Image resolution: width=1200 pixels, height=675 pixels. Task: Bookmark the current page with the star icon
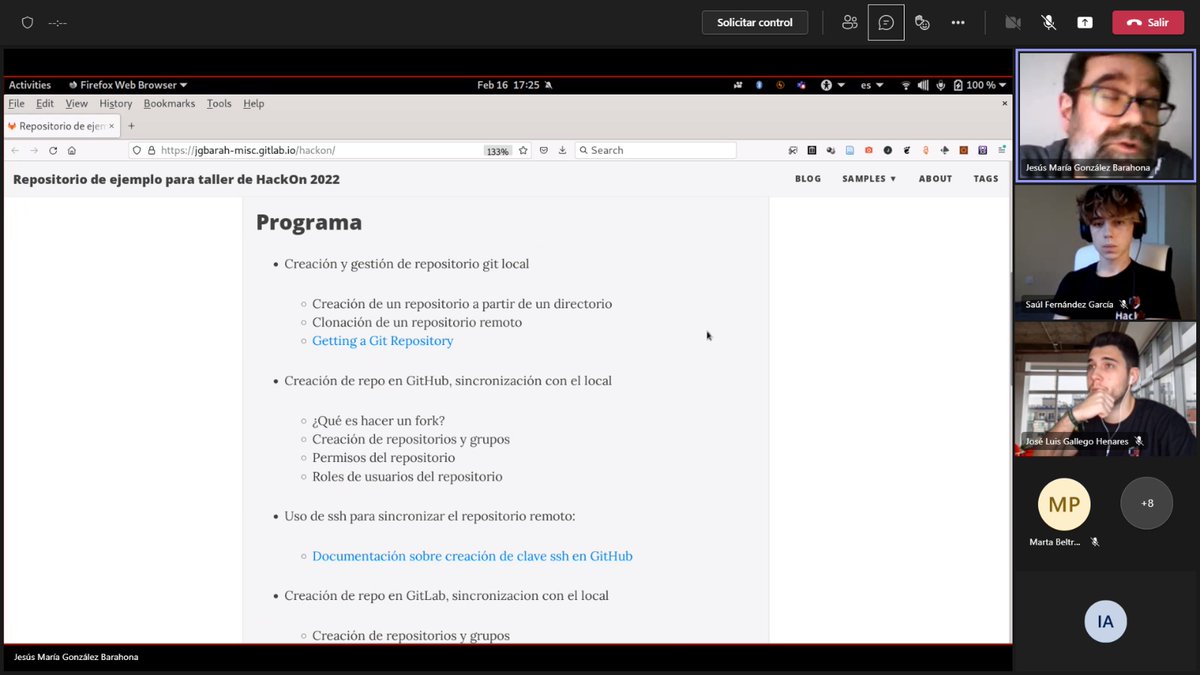click(523, 150)
